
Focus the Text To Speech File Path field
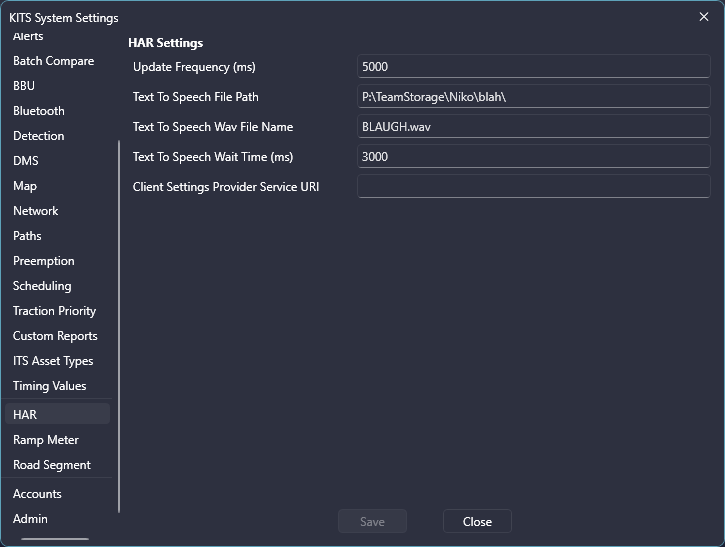point(534,97)
